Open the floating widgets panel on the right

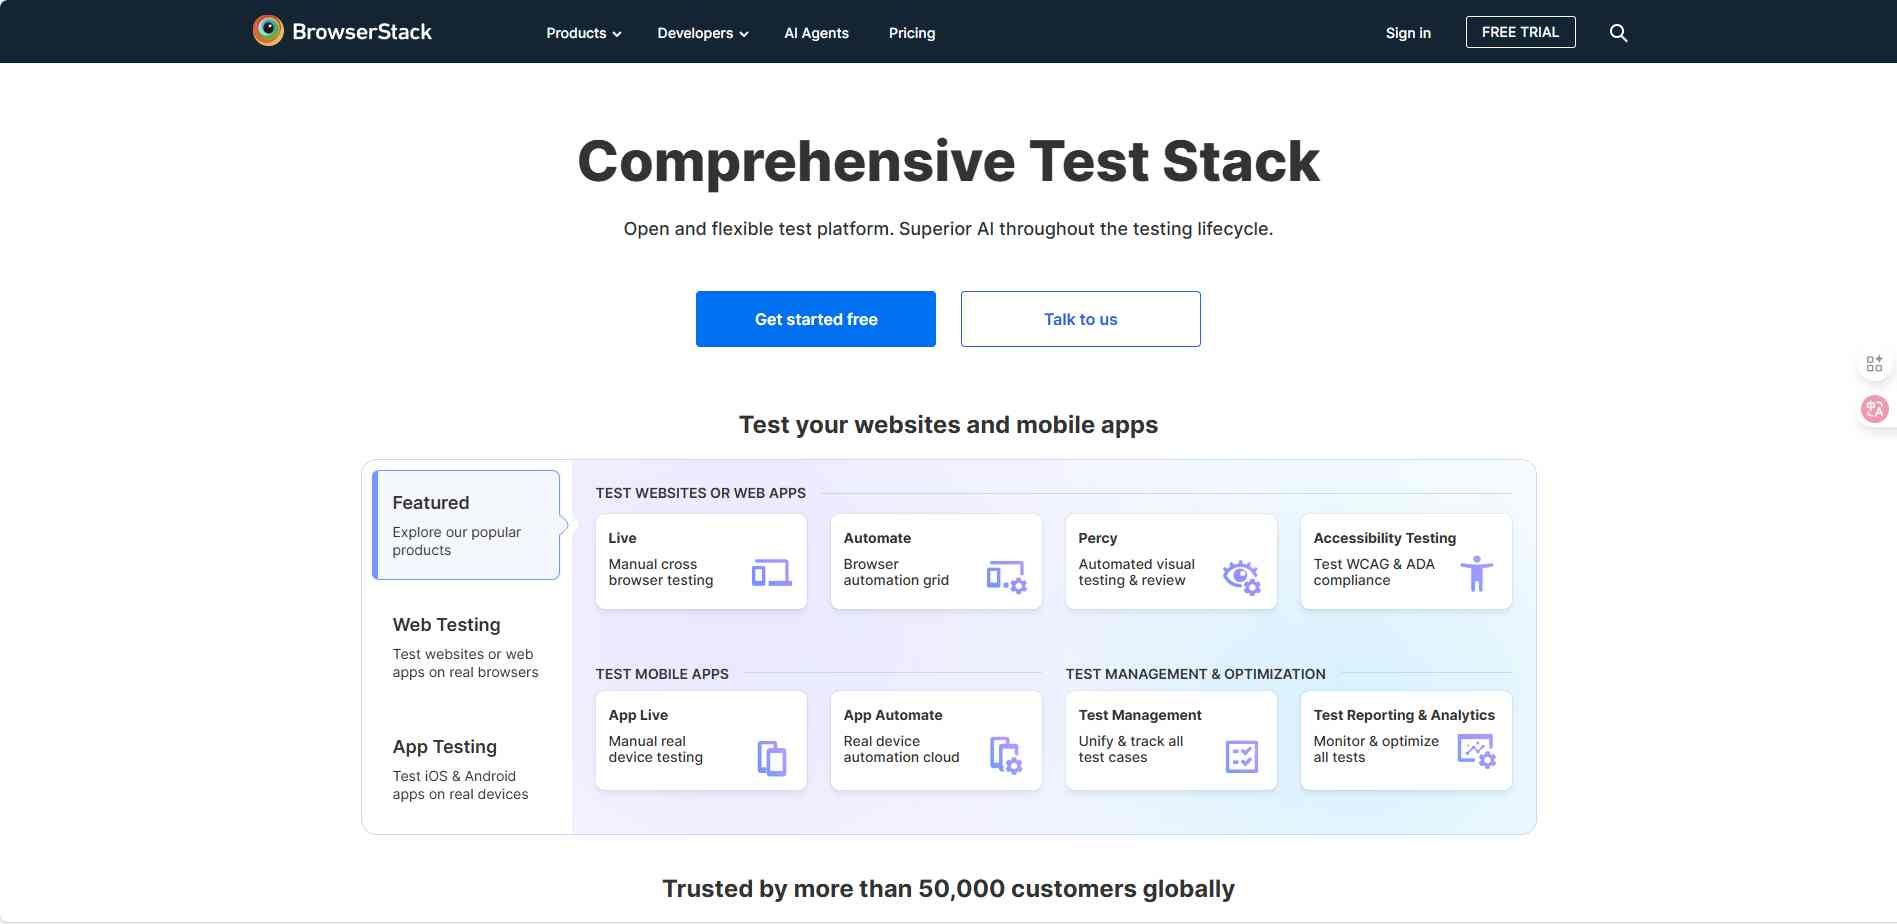click(x=1873, y=363)
